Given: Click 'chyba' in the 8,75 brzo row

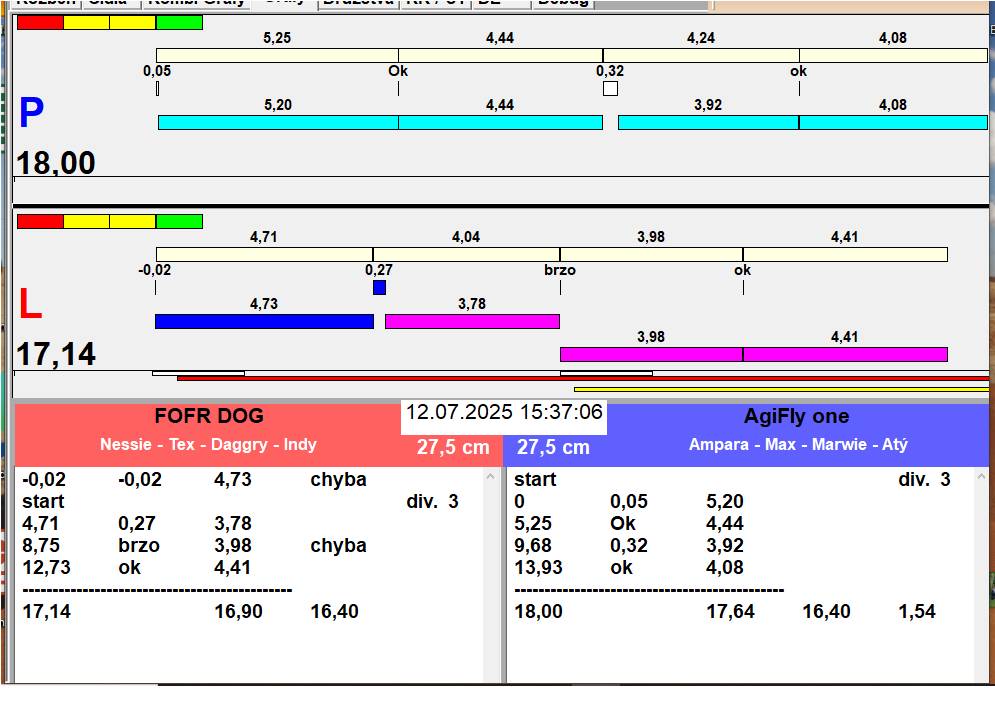Looking at the screenshot, I should [x=338, y=546].
